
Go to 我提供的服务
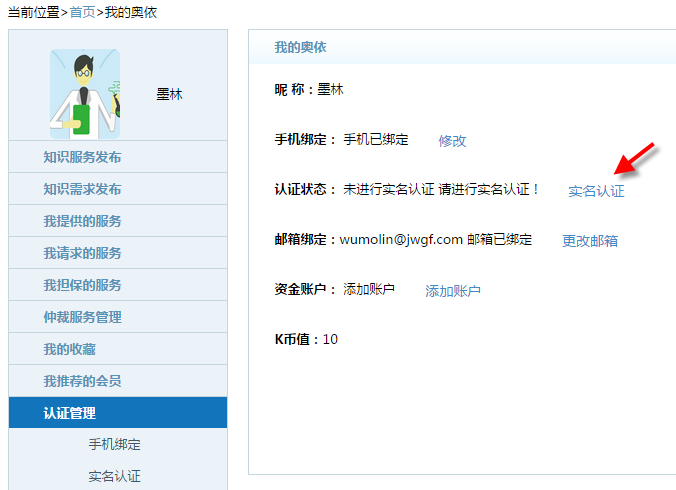tap(118, 221)
